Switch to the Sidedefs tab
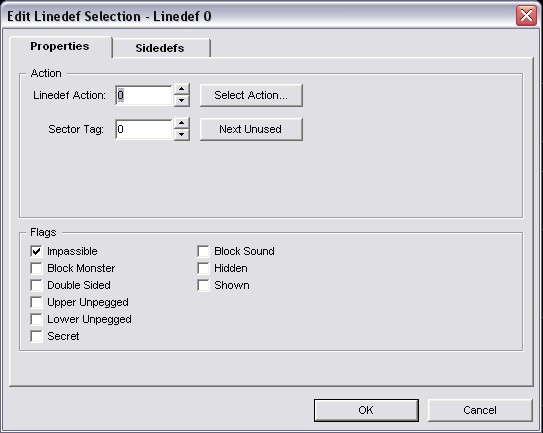543x433 pixels. 161,48
